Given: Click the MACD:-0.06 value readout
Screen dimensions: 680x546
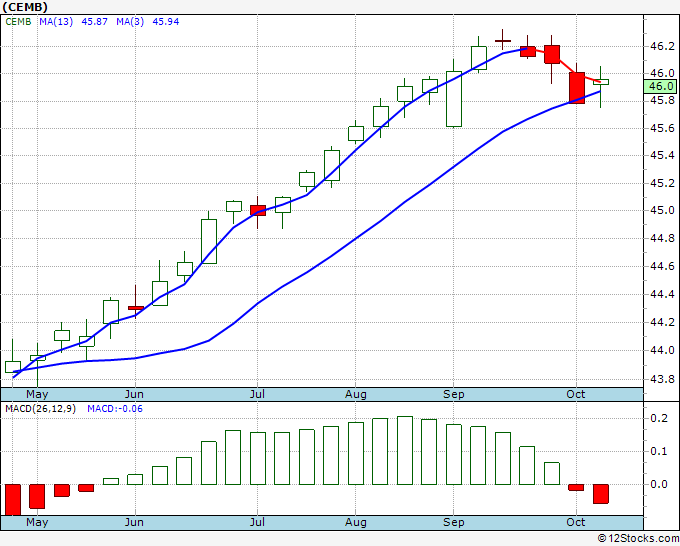Looking at the screenshot, I should pos(115,409).
